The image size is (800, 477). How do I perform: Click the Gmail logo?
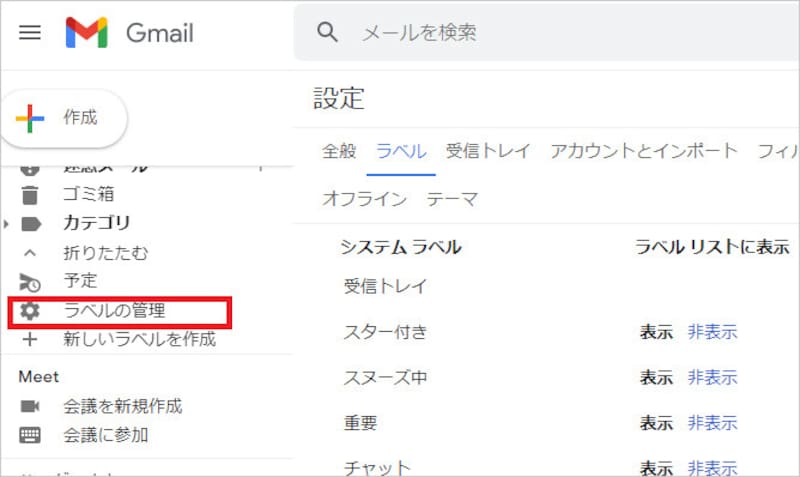87,33
